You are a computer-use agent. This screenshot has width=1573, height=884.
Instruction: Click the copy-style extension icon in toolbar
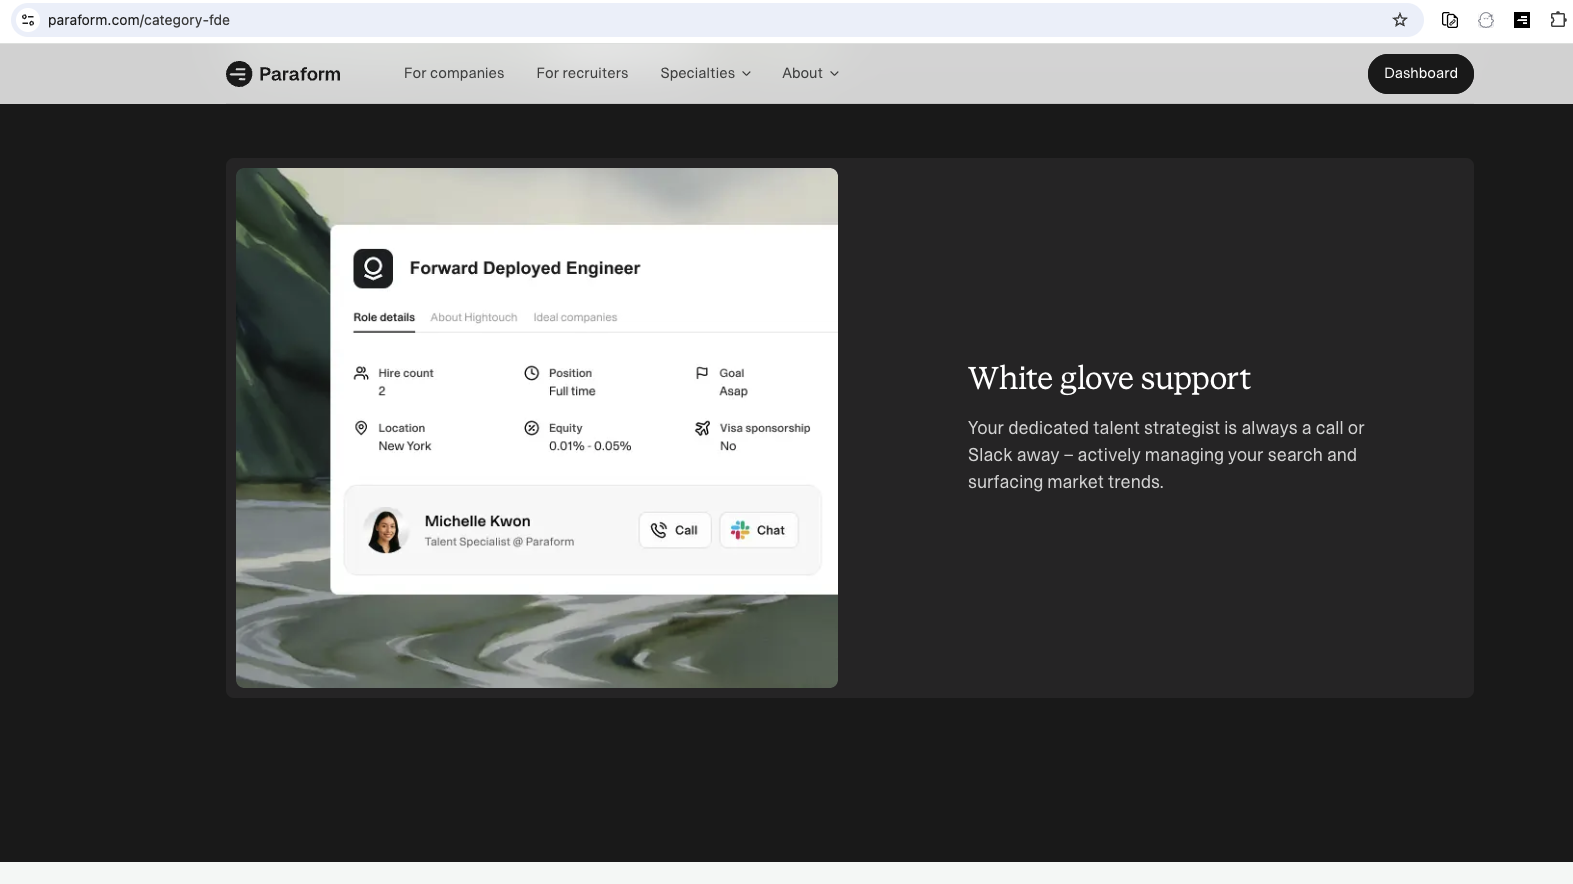[x=1450, y=20]
